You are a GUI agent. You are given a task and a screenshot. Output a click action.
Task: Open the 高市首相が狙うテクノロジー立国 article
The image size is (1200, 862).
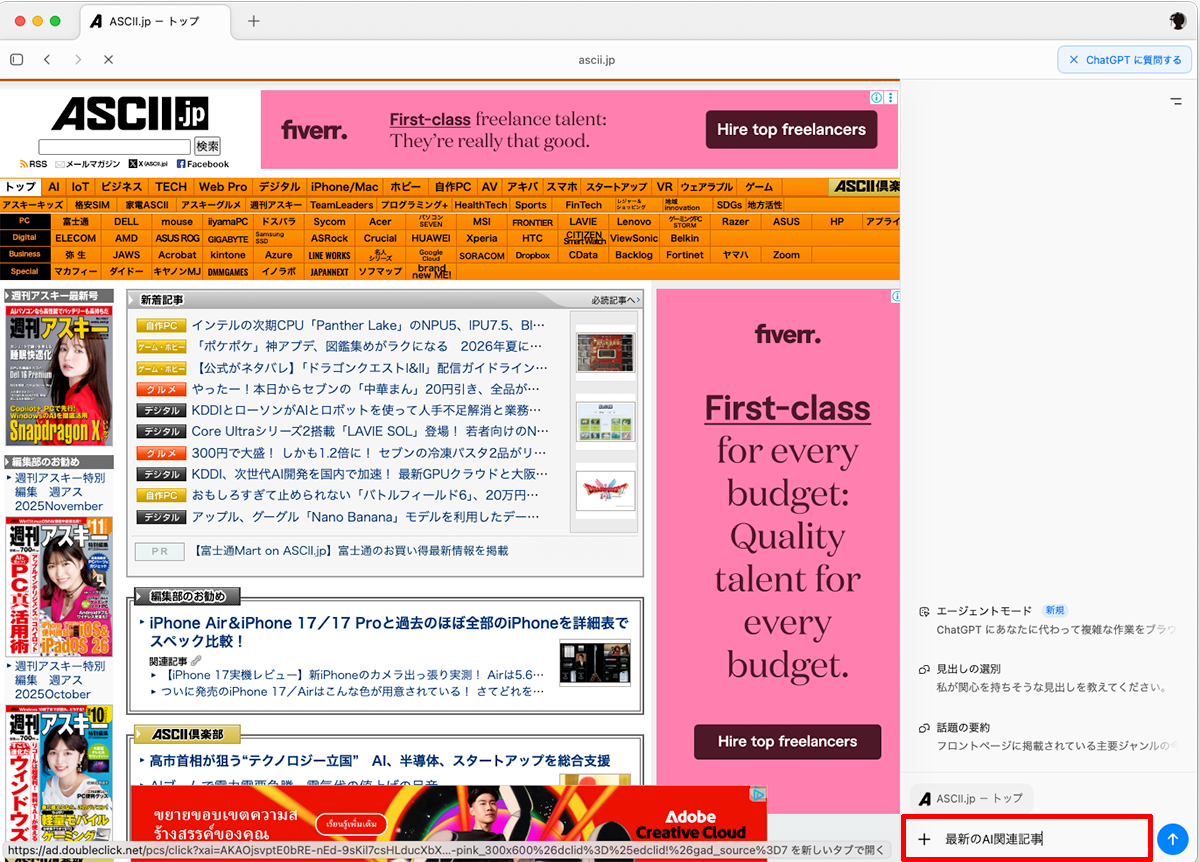pyautogui.click(x=380, y=761)
